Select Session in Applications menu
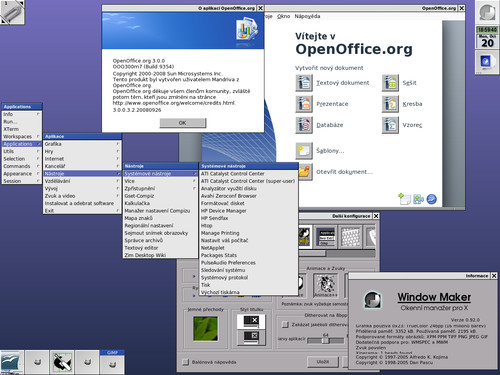The image size is (500, 375). coord(22,181)
